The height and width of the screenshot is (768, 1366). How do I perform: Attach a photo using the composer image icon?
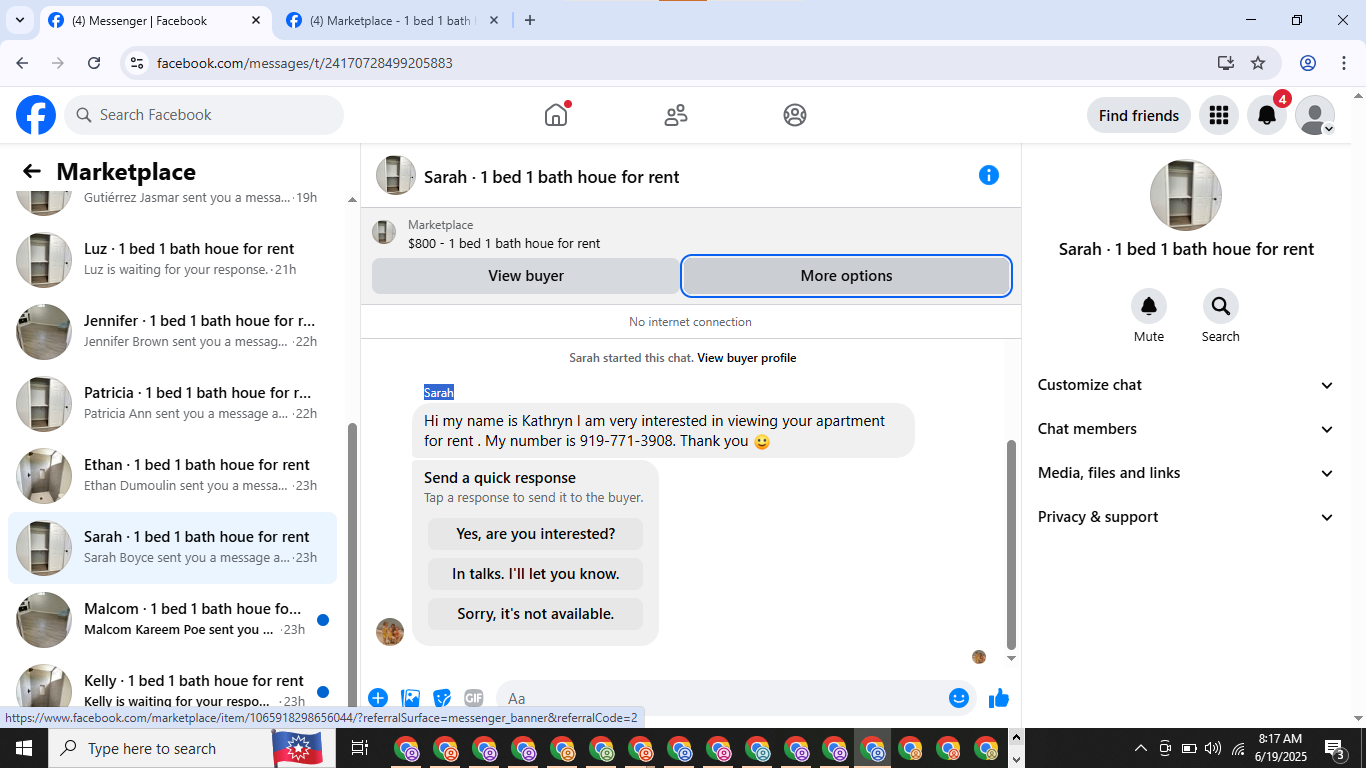[410, 698]
